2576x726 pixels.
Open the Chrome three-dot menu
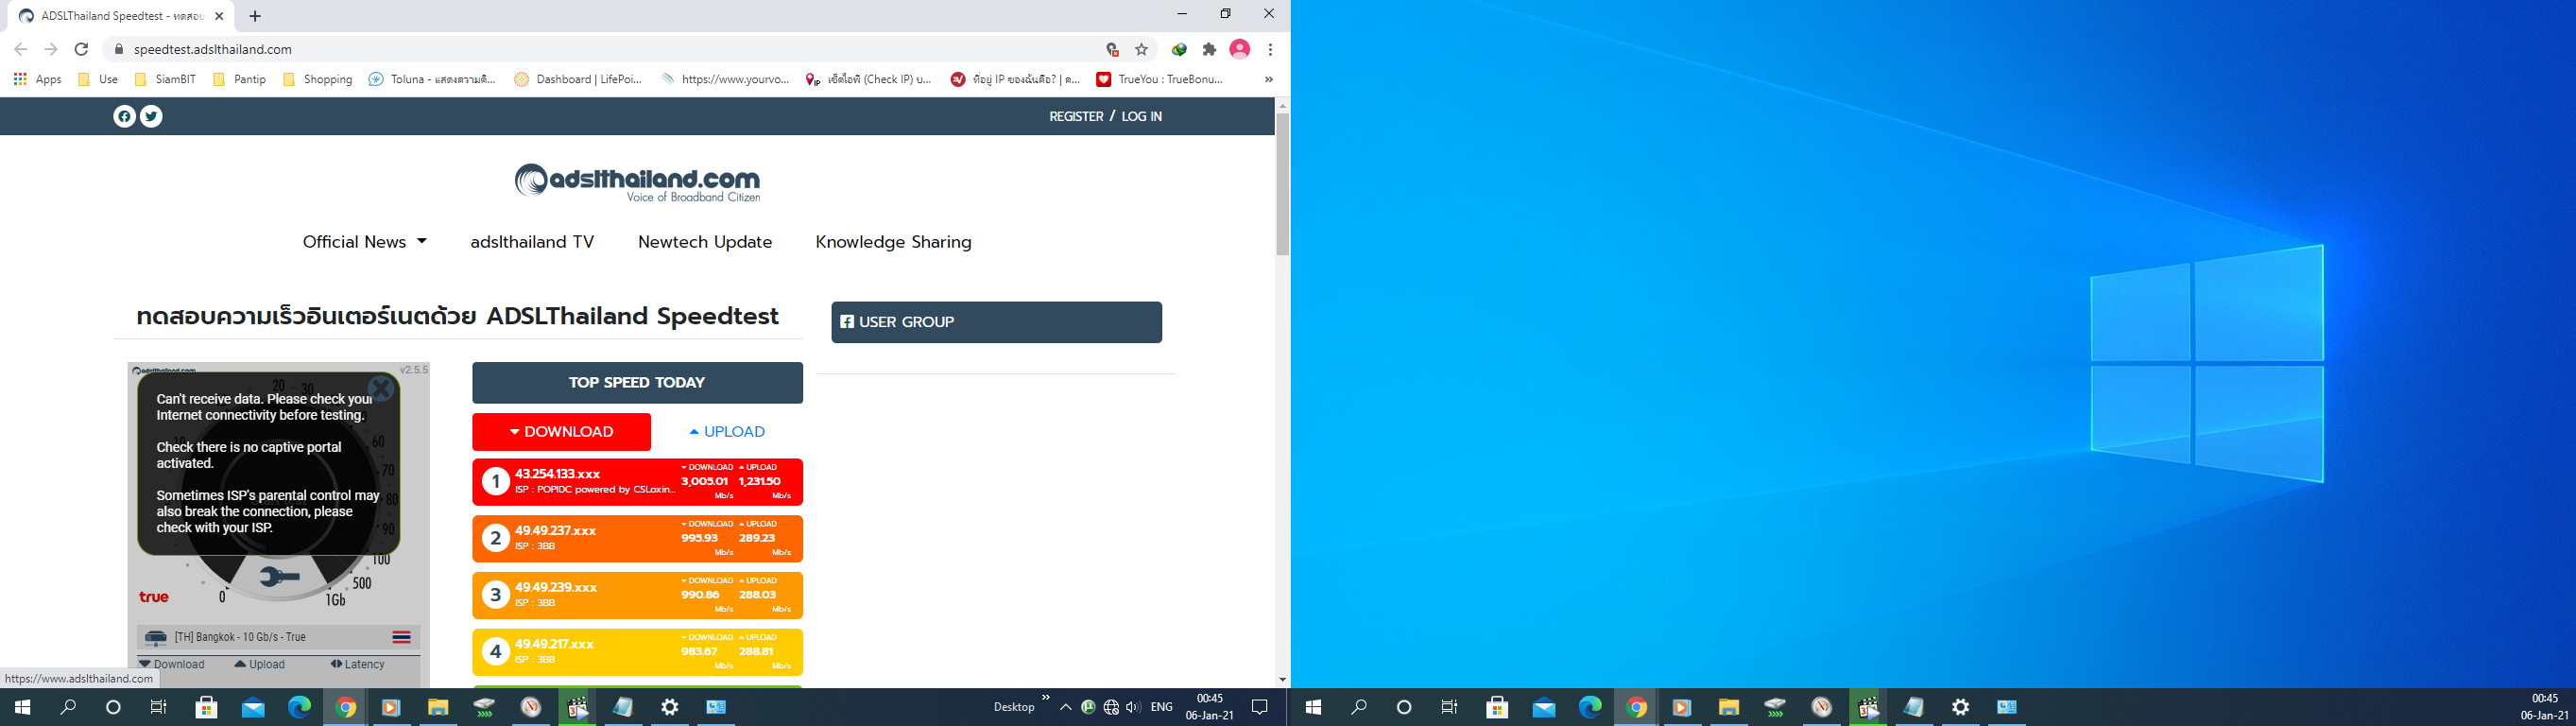tap(1270, 49)
